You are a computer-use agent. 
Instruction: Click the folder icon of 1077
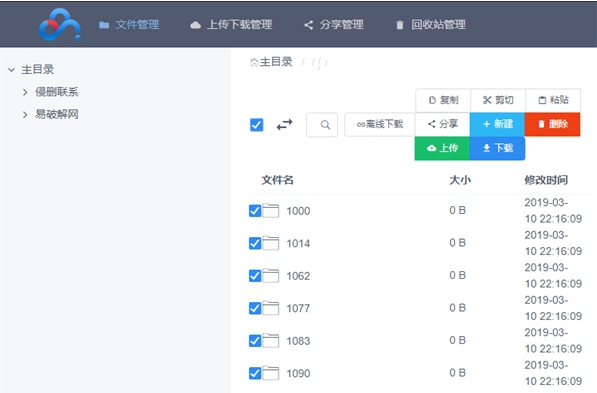[271, 308]
